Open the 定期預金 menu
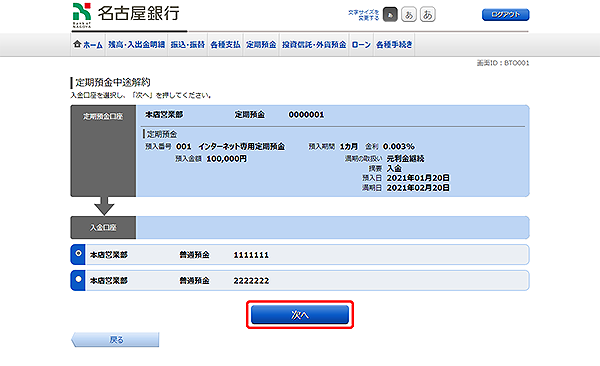600x366 pixels. click(261, 45)
